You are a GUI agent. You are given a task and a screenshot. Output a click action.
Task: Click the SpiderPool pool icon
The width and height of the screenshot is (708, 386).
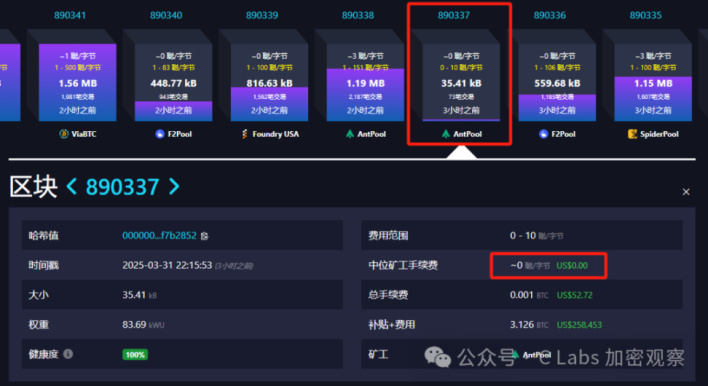[633, 134]
